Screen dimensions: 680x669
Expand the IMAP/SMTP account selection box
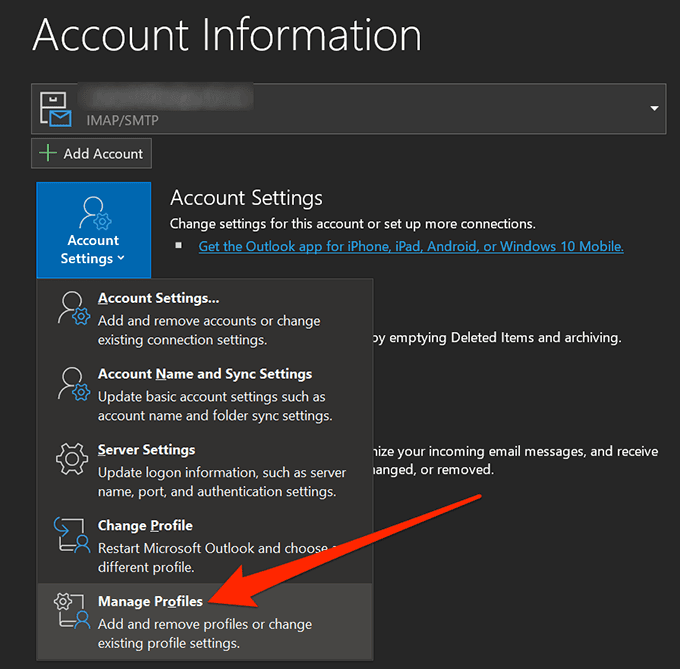(x=349, y=108)
